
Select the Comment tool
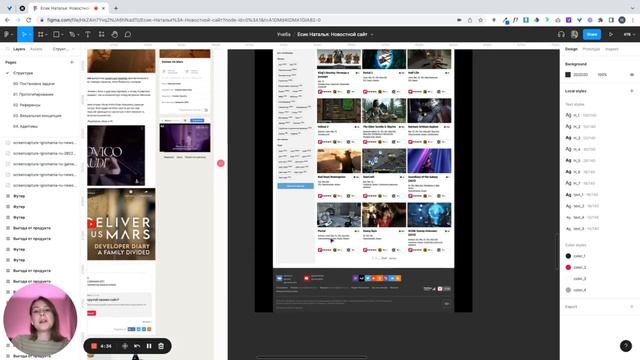point(128,35)
